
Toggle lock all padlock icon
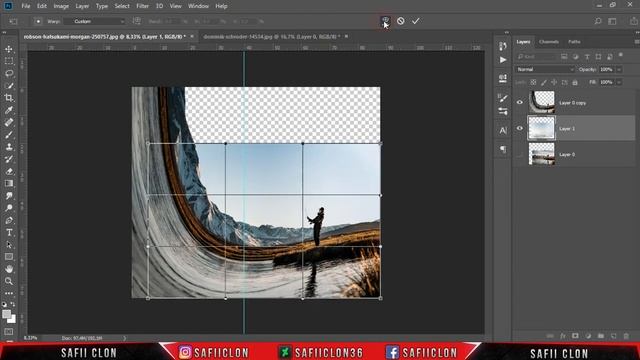click(x=575, y=82)
